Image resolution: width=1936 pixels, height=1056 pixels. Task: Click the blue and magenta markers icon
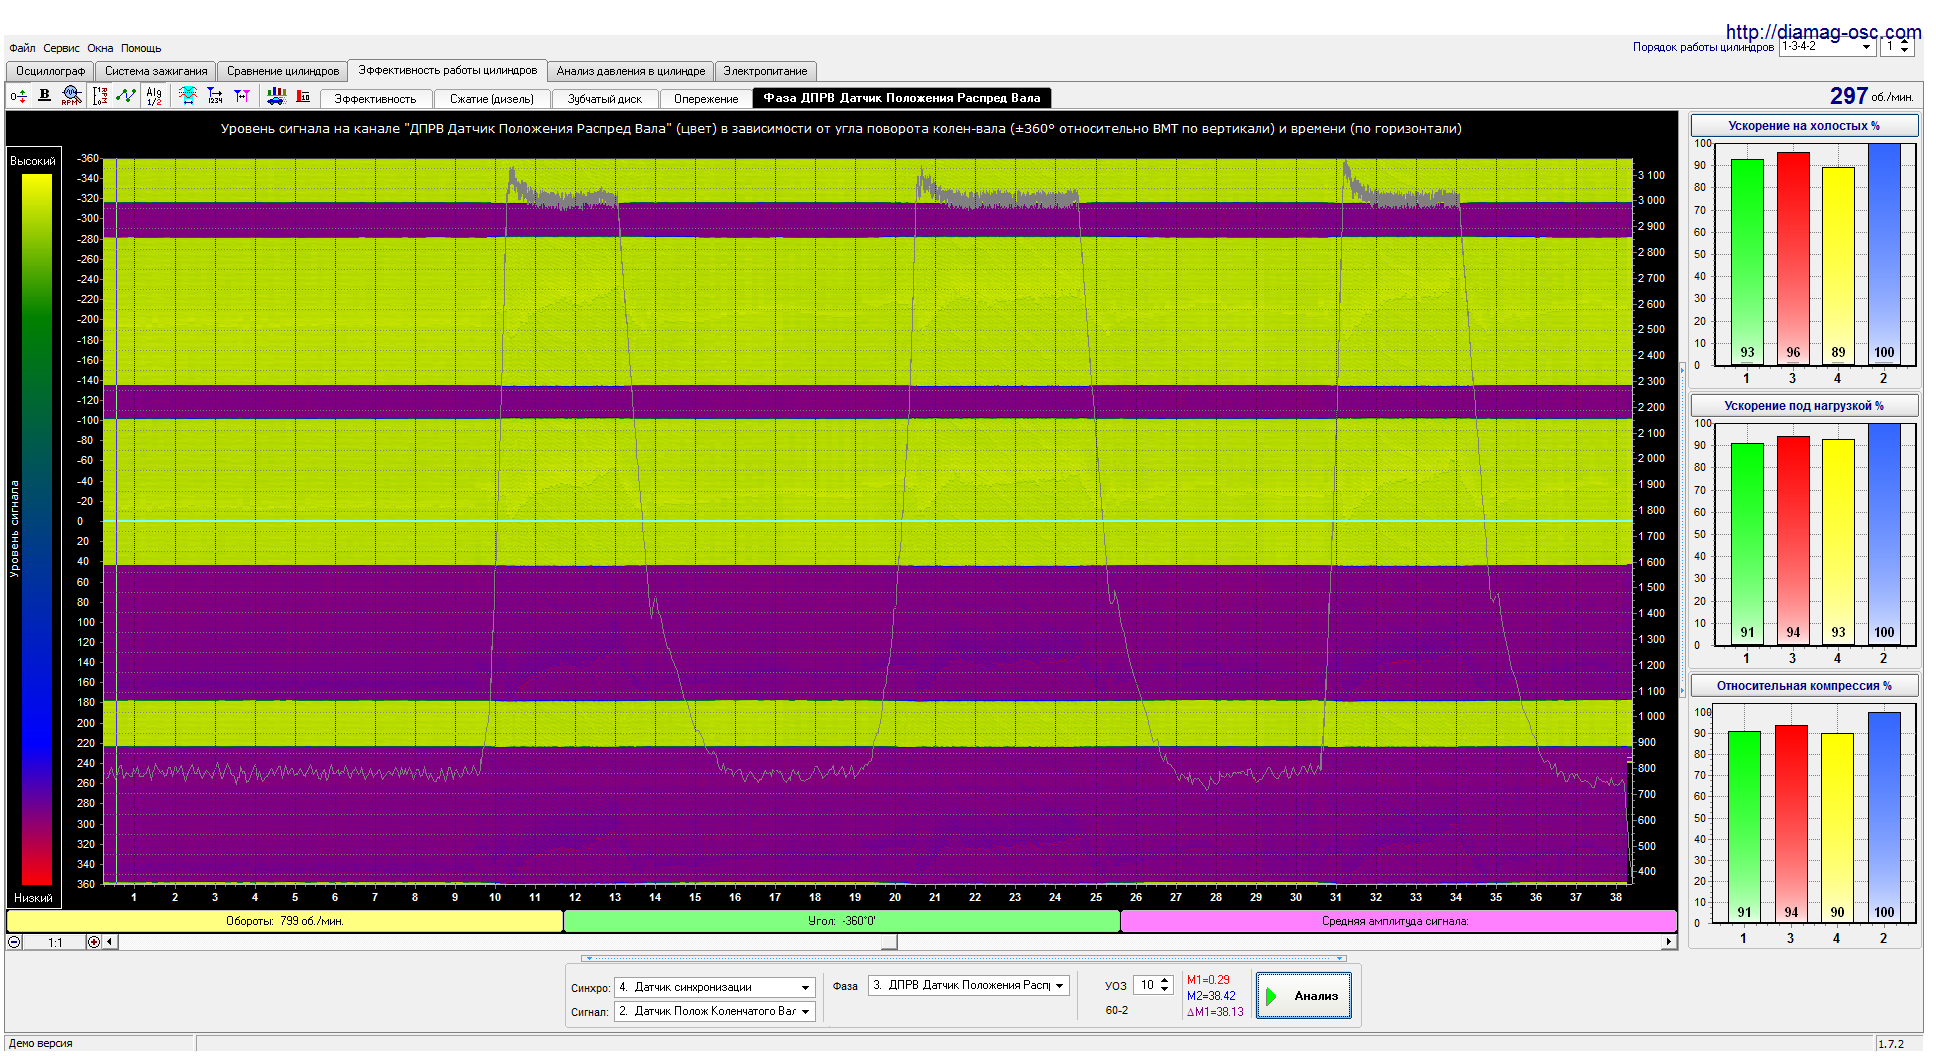(x=242, y=96)
